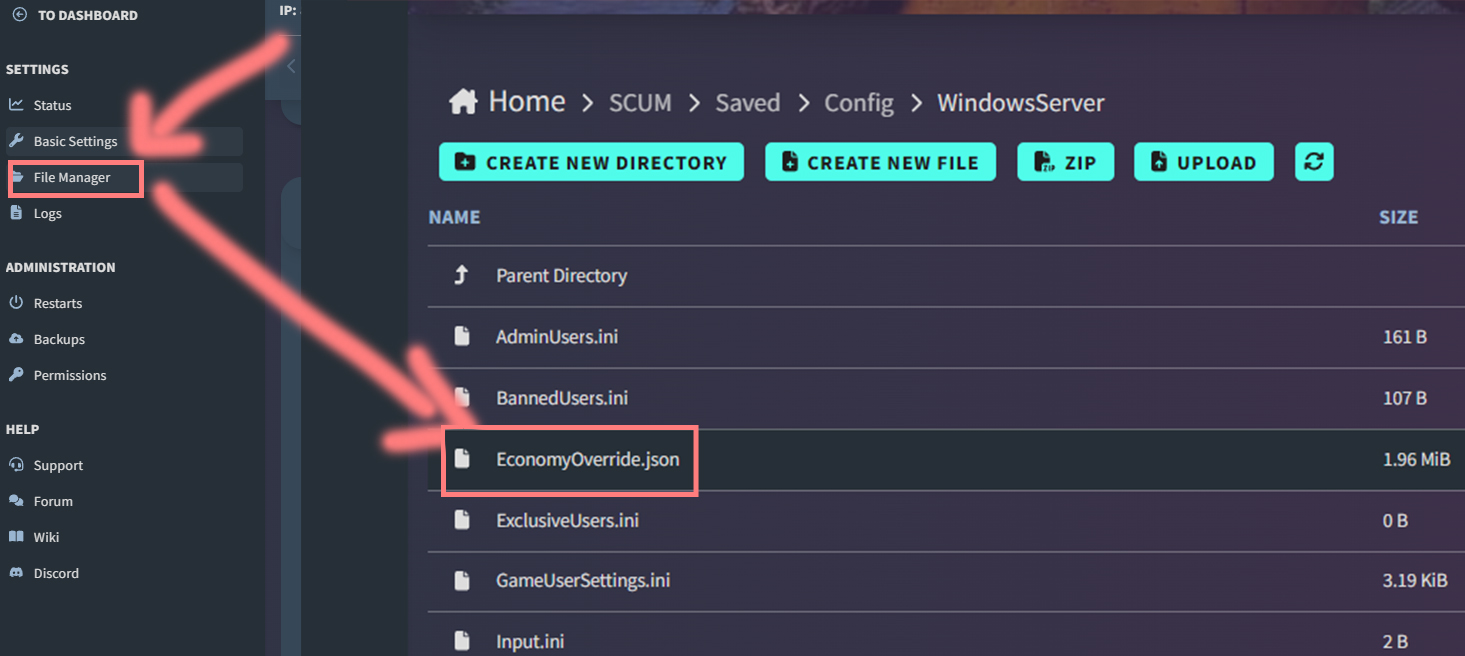Open the GameUserSettings.ini file
1465x656 pixels.
pos(582,580)
